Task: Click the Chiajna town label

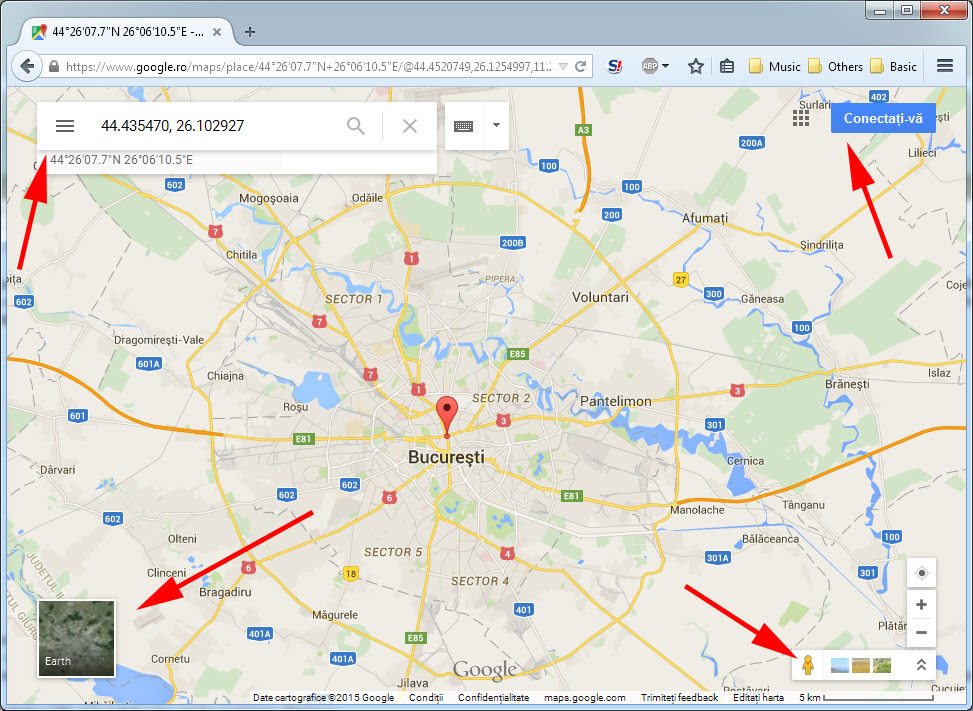Action: pyautogui.click(x=225, y=376)
